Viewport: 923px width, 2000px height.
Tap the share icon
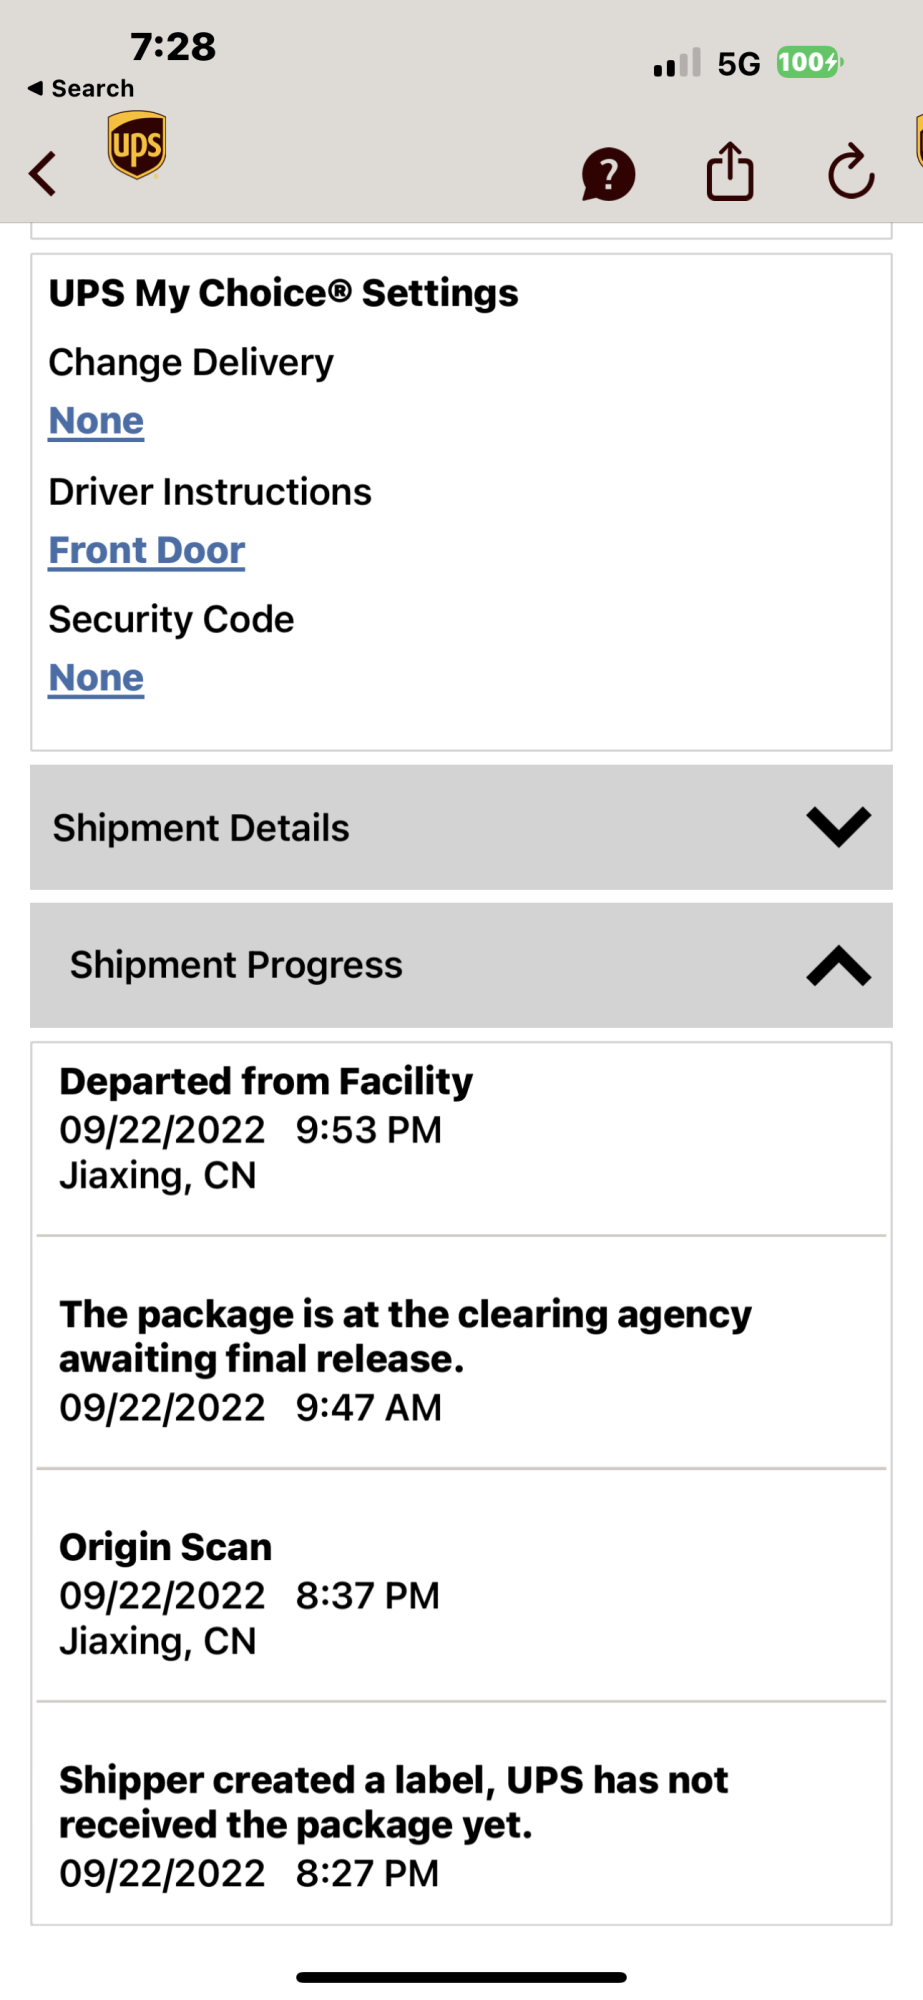coord(730,171)
